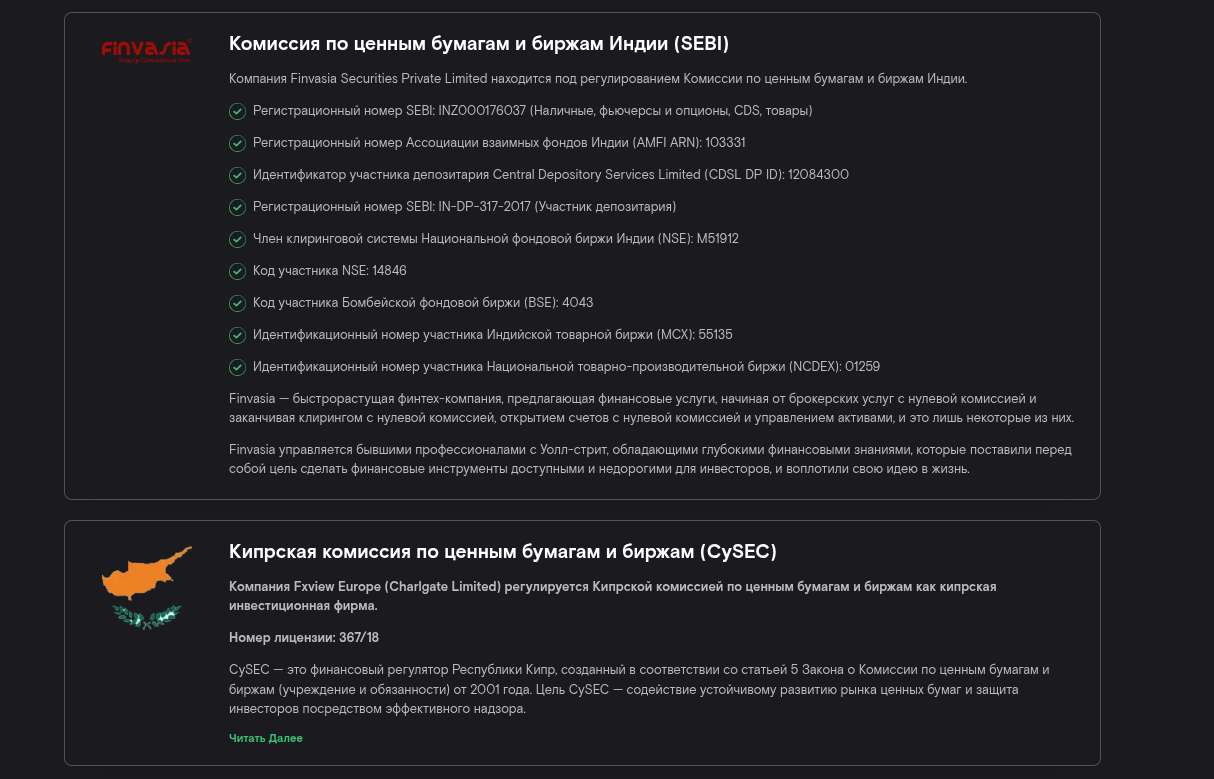
Task: Click checkmark icon beside MCX 55135 line
Action: tap(237, 335)
